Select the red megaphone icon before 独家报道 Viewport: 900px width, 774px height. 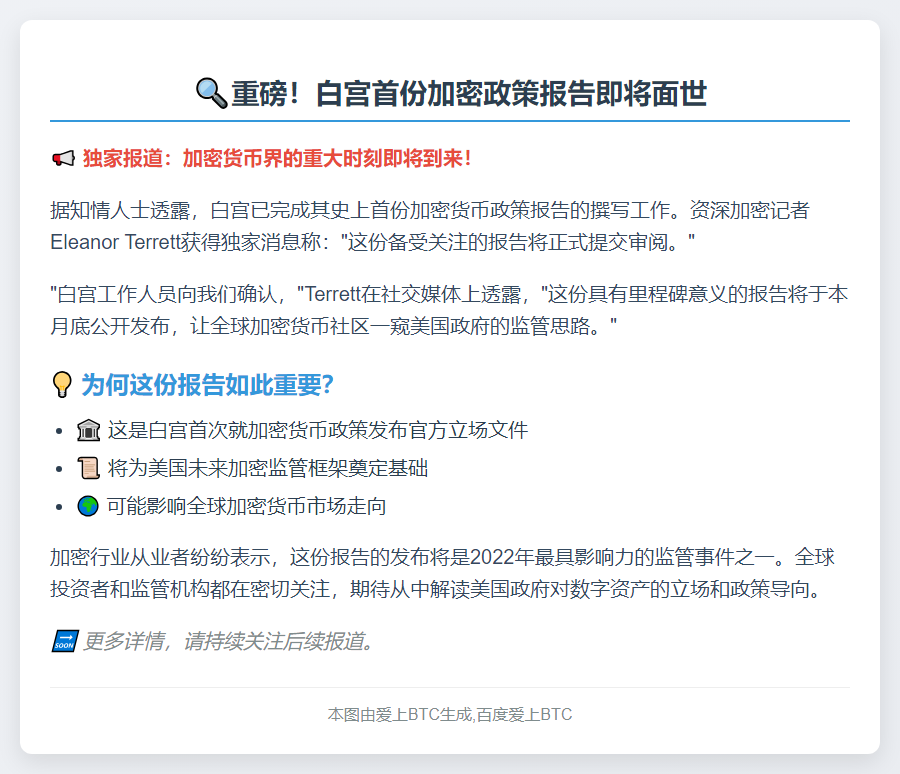(x=61, y=156)
